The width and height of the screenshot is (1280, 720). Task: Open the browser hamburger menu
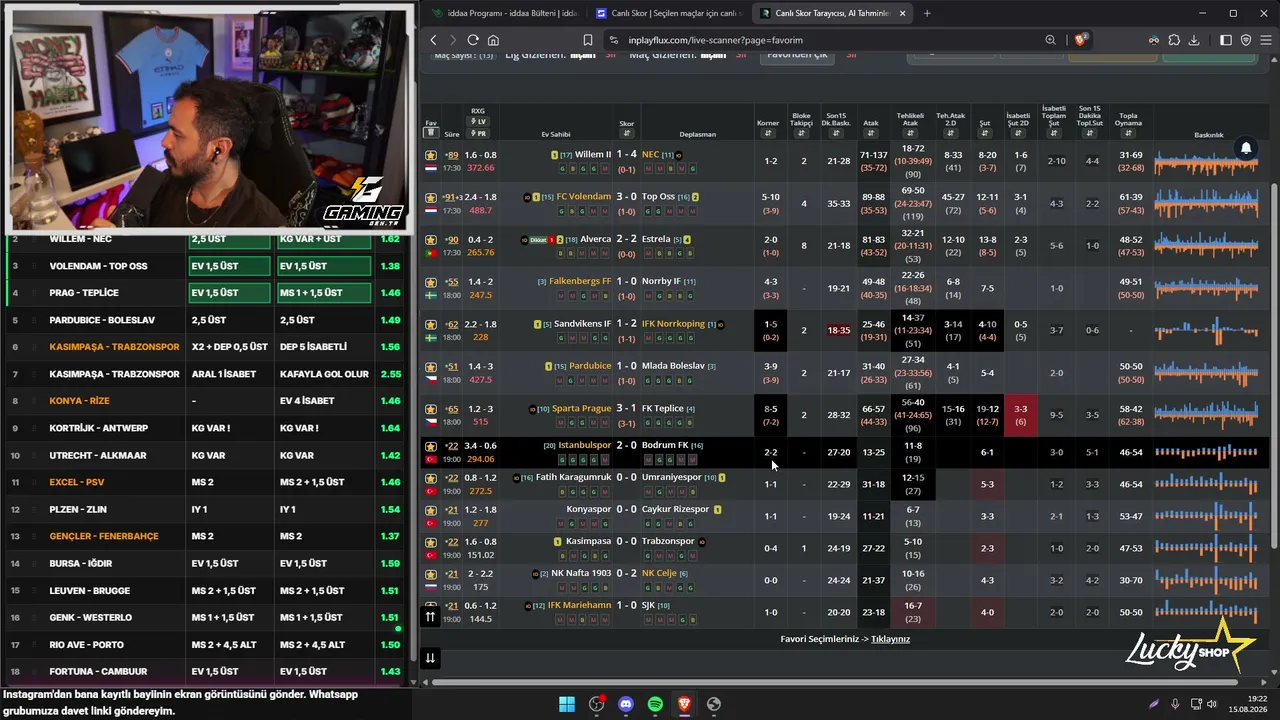pyautogui.click(x=1266, y=40)
